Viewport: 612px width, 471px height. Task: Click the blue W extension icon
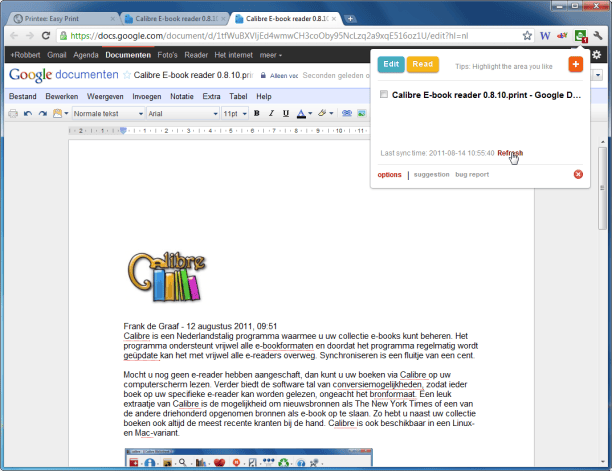click(545, 36)
